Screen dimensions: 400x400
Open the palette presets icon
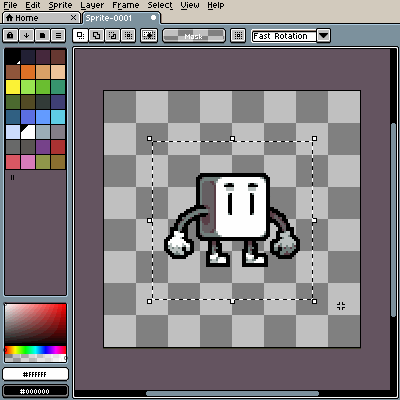[42, 35]
